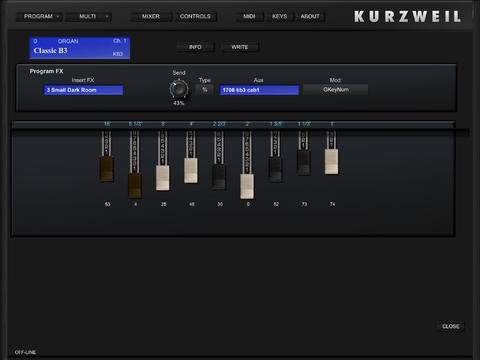
Task: Click the brown 5 1/3' drawbar handle
Action: click(135, 185)
